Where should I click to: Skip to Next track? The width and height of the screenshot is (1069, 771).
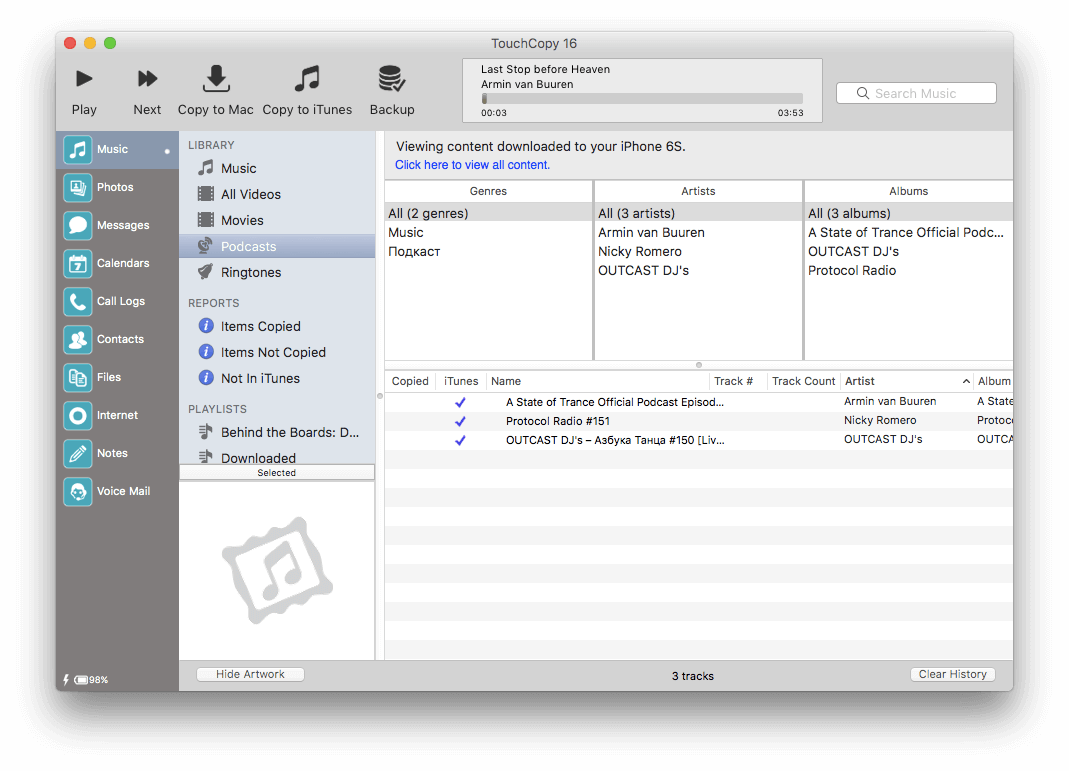pyautogui.click(x=147, y=79)
